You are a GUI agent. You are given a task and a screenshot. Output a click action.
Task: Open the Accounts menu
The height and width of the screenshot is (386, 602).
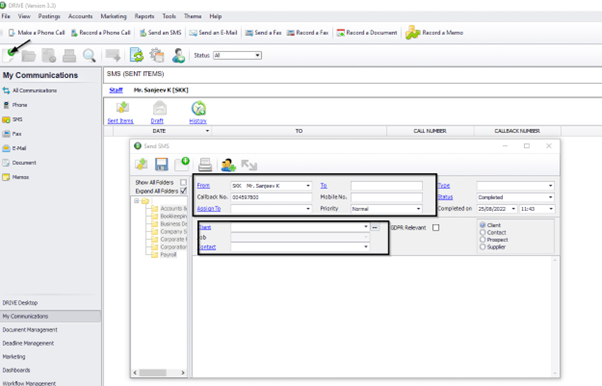80,16
